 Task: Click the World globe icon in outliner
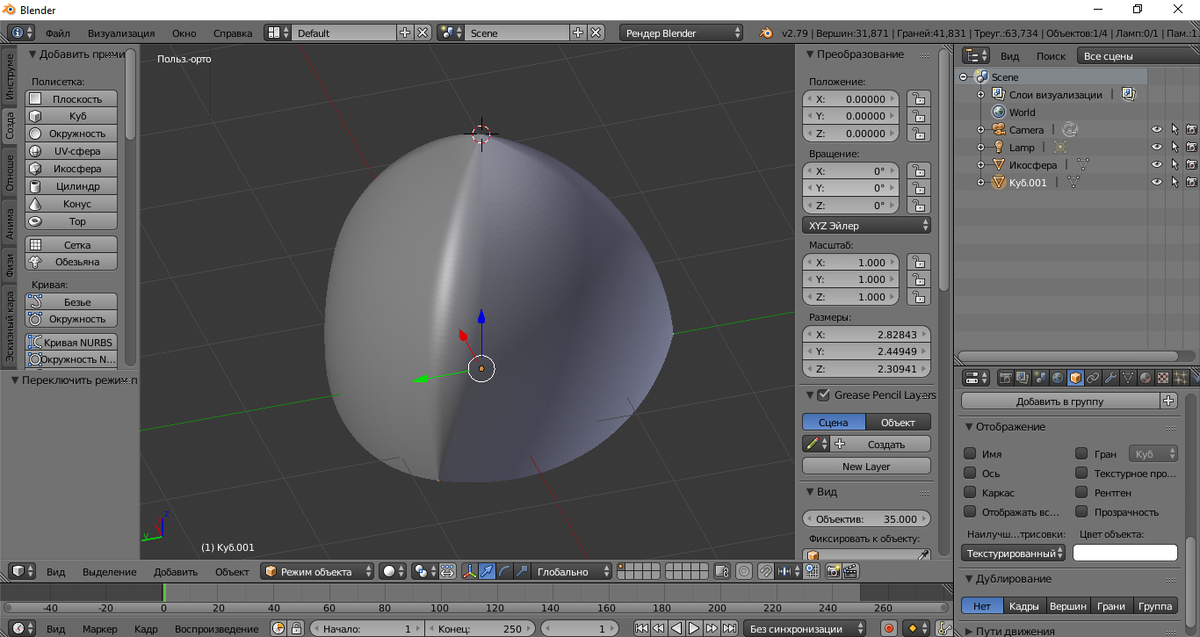coord(998,112)
